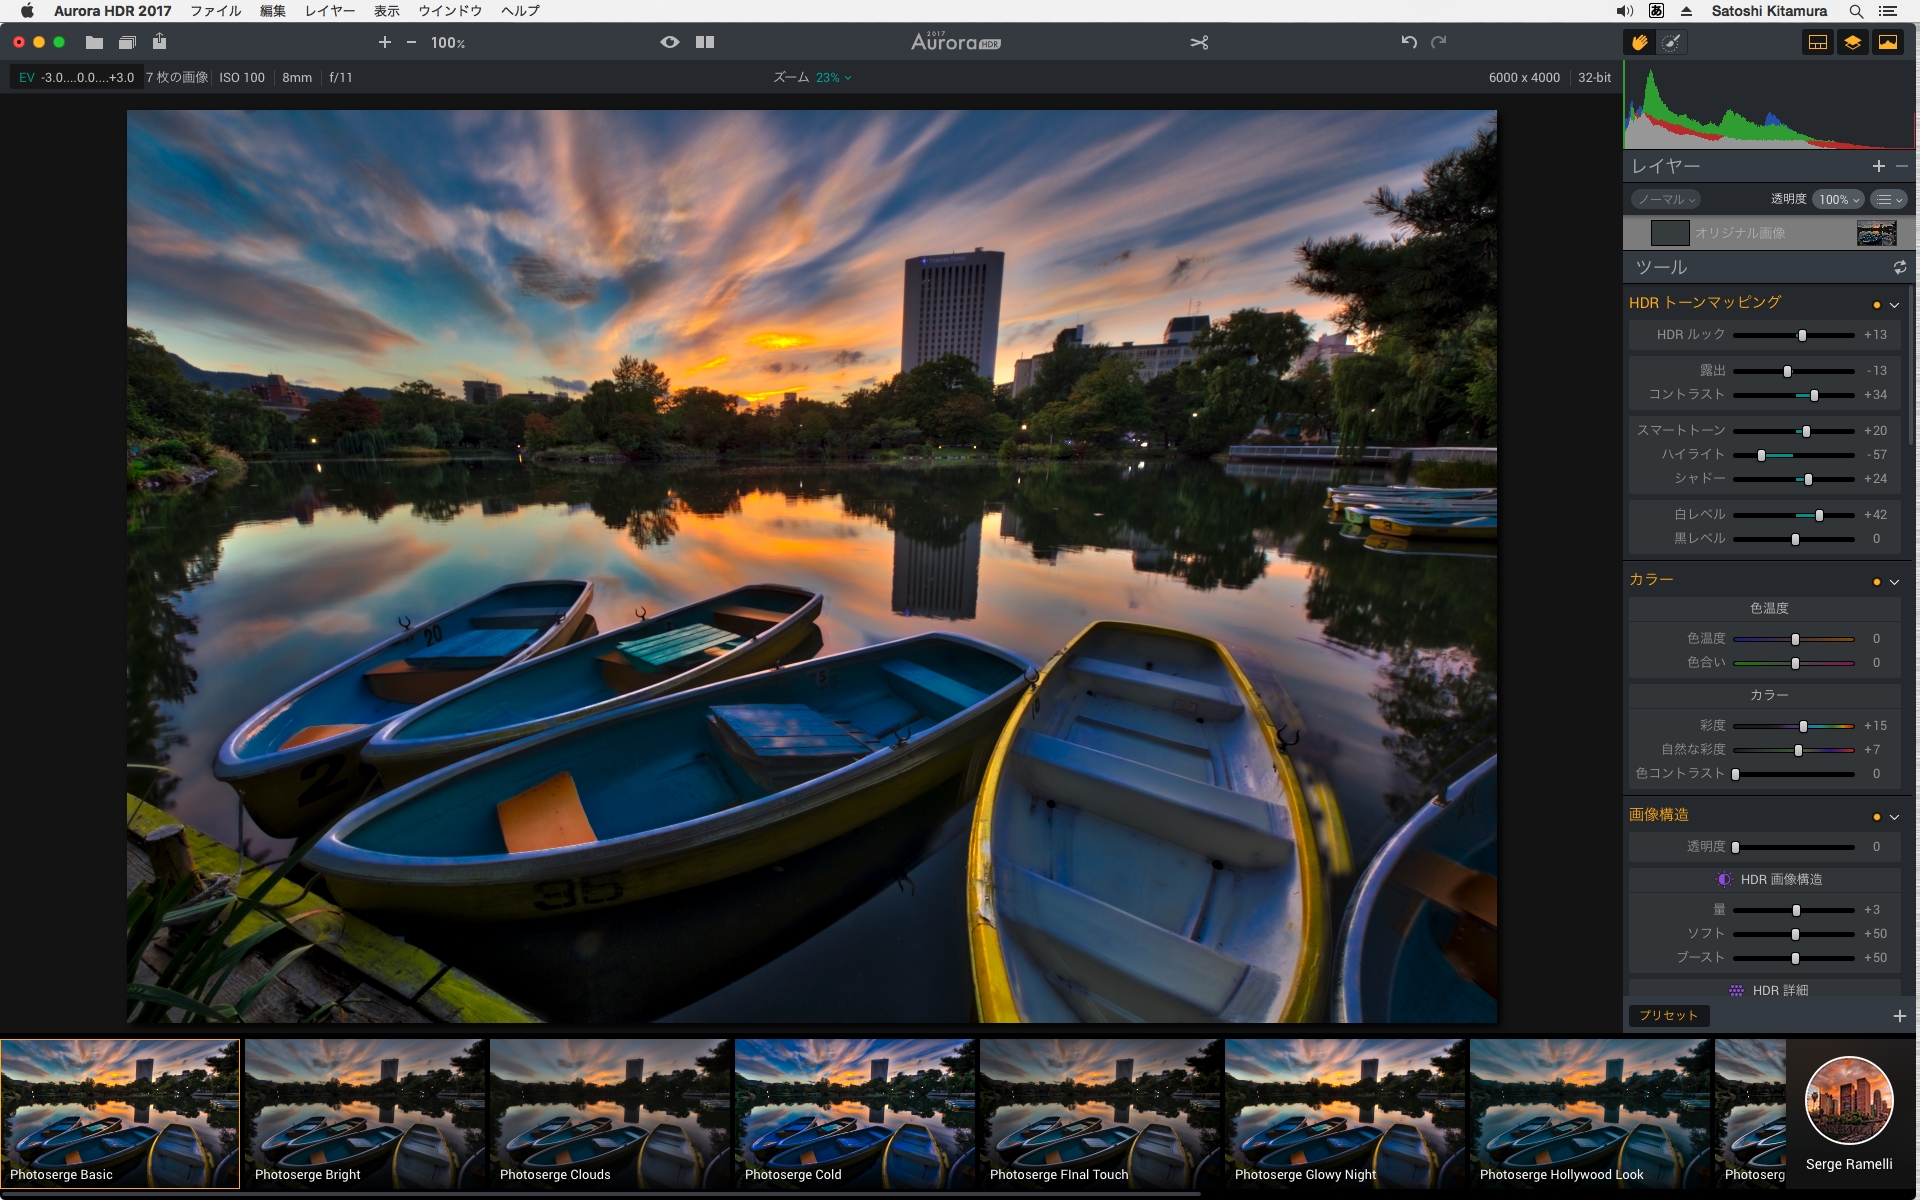Reset all tools with refresh icon
The image size is (1920, 1200).
[1899, 267]
